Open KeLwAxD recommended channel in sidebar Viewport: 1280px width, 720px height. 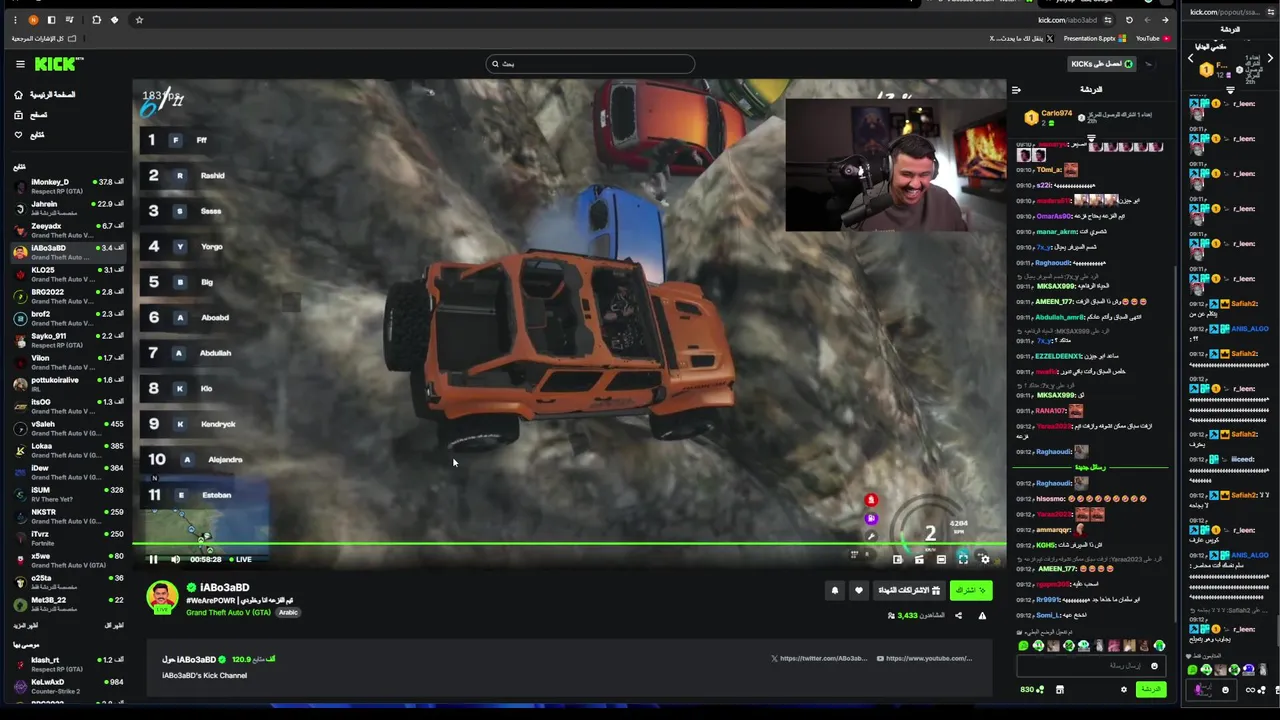68,686
